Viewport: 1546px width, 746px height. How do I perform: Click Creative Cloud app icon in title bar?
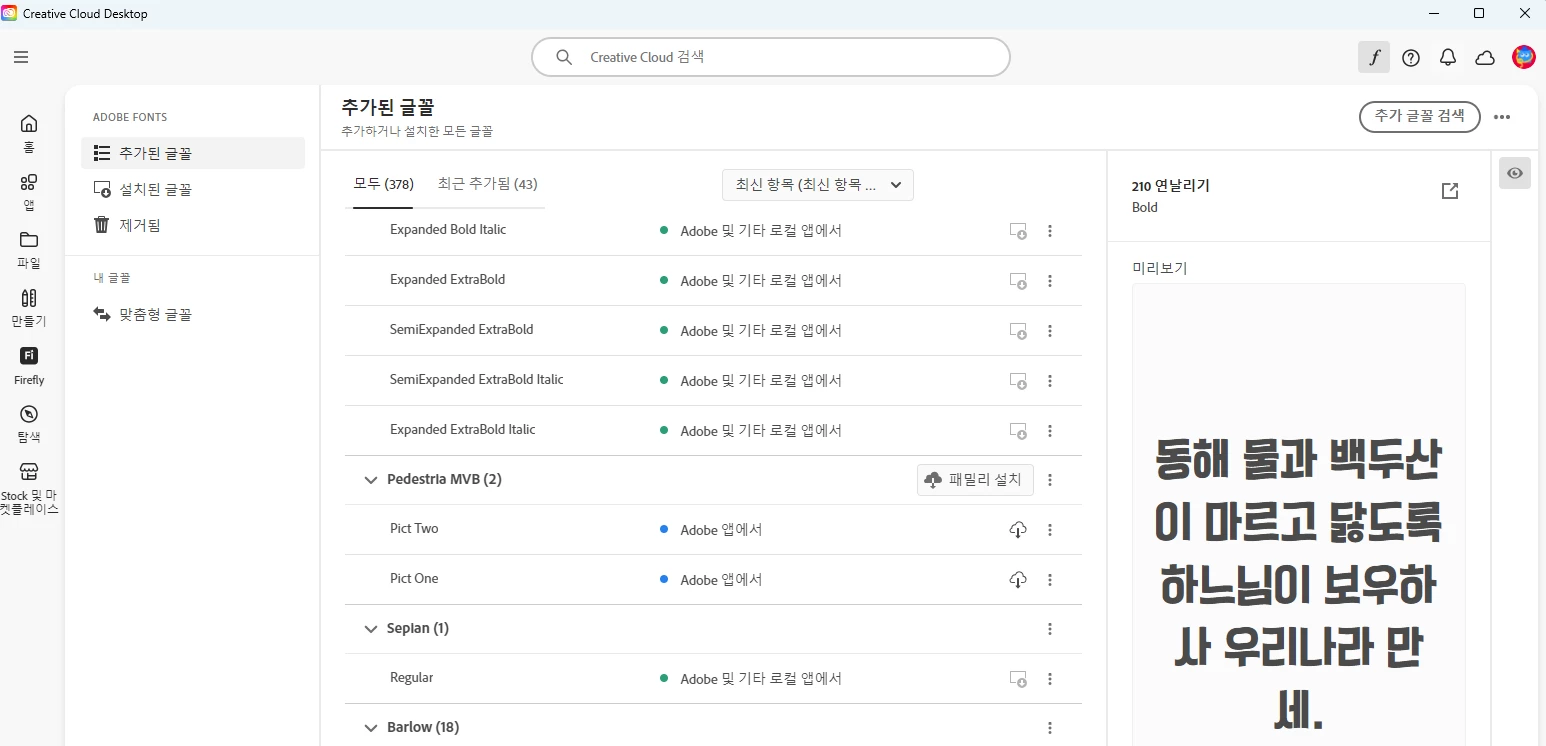point(10,14)
